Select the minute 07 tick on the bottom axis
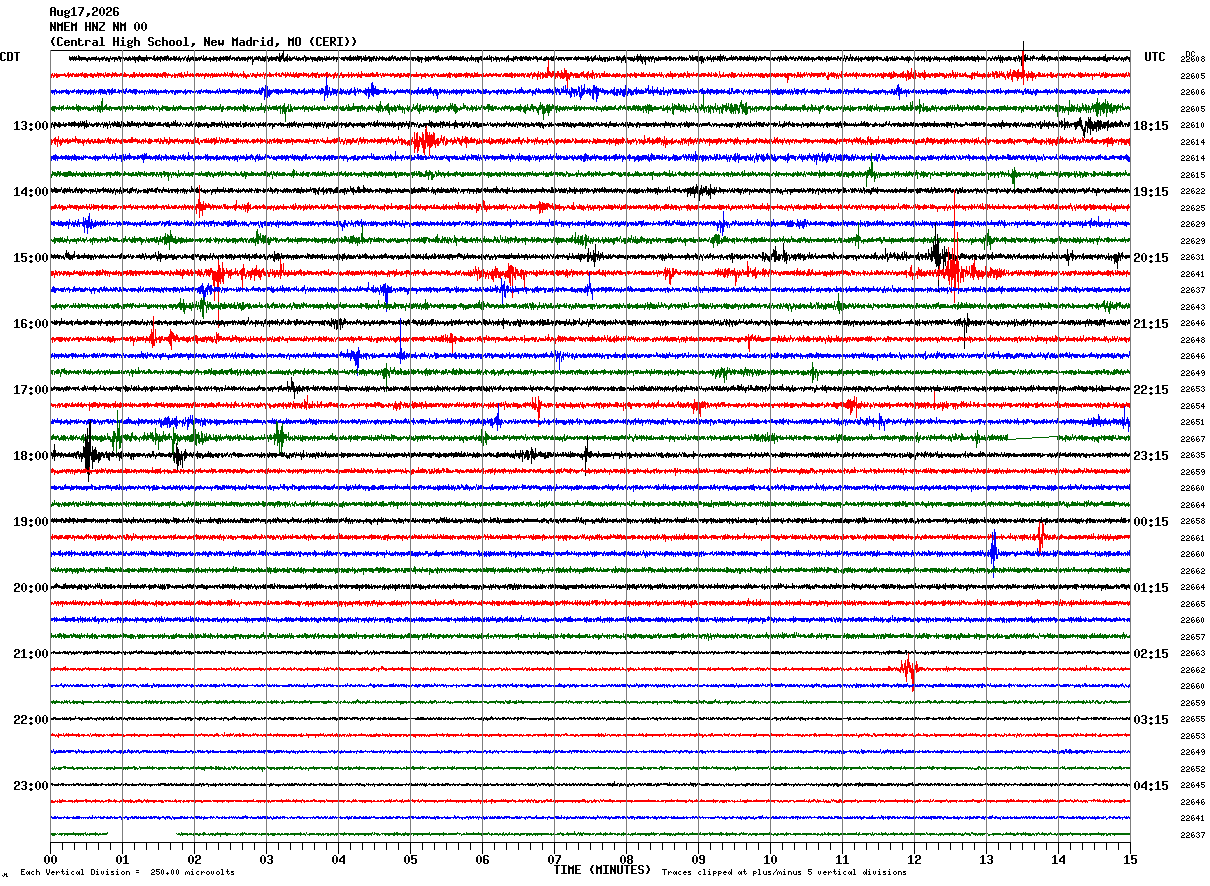Viewport: 1210px width, 886px height. click(x=554, y=859)
